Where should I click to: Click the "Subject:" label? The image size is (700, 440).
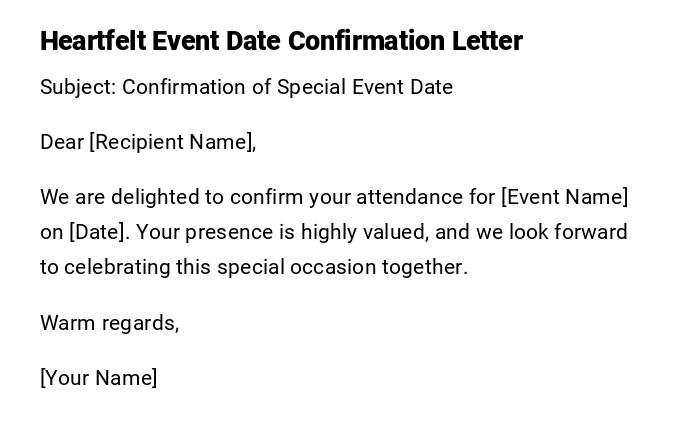click(x=78, y=87)
